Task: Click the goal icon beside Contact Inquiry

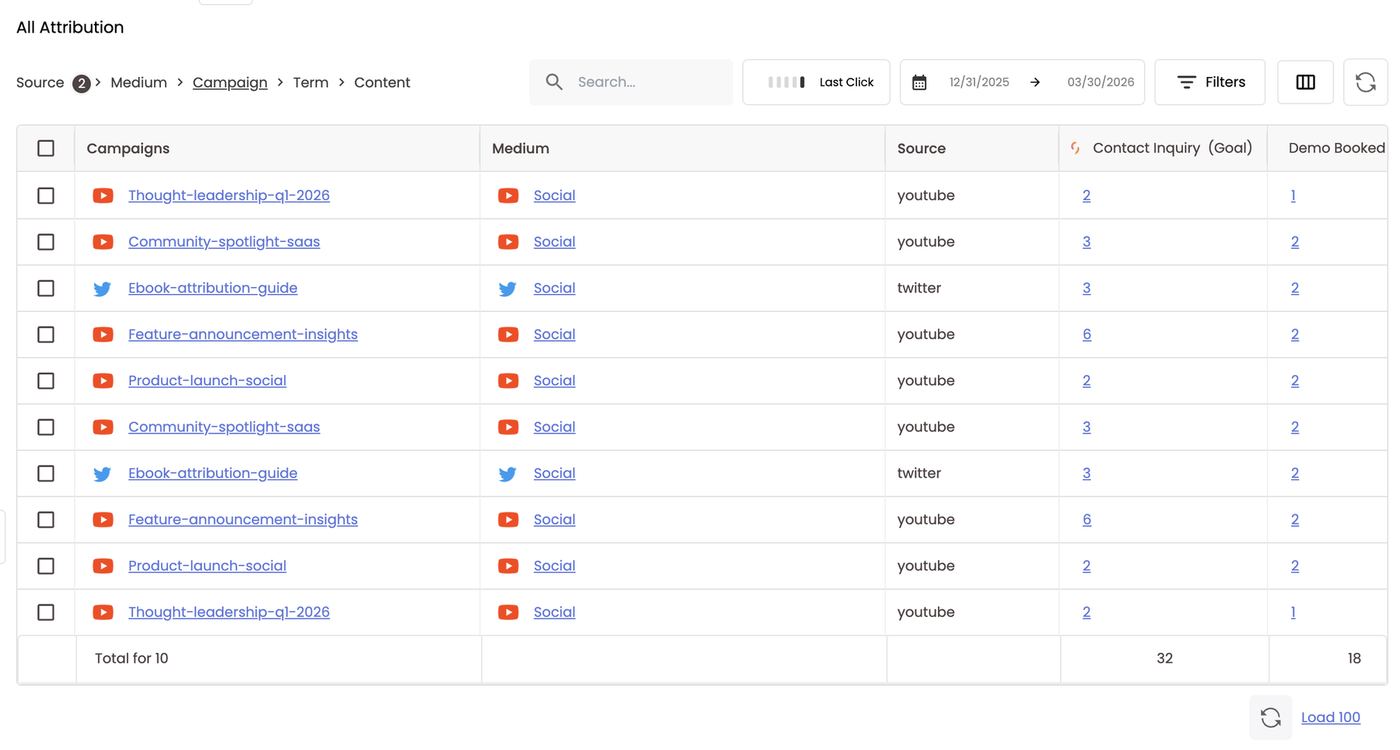Action: click(1075, 148)
